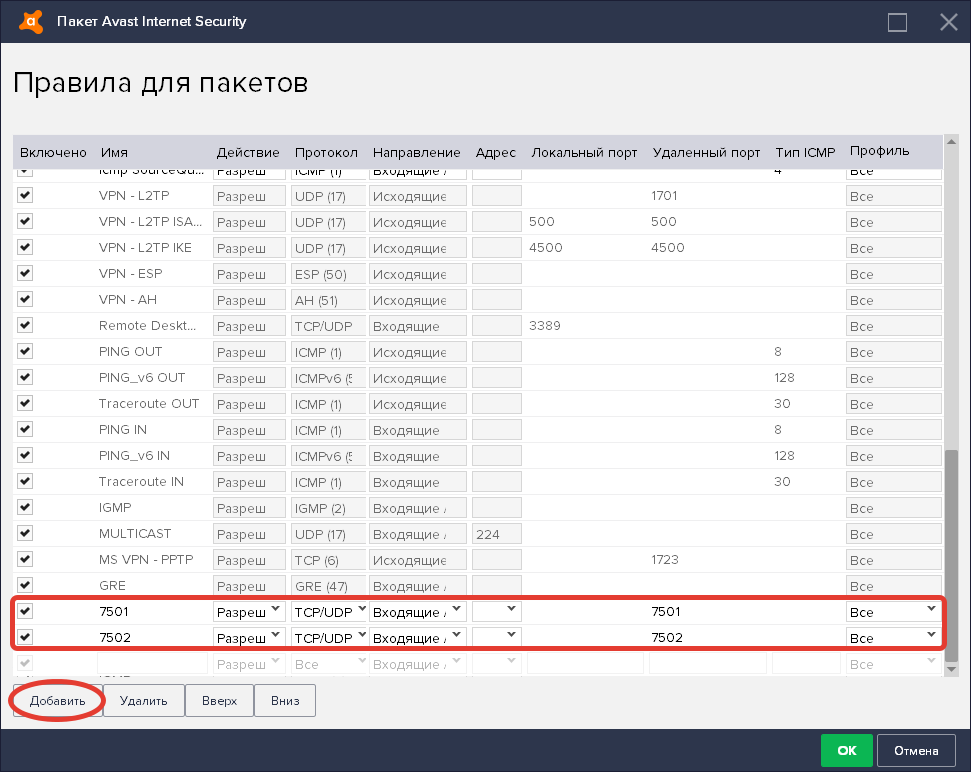Viewport: 971px width, 772px height.
Task: Select the VPN - L2TP IKE rule name
Action: [145, 248]
